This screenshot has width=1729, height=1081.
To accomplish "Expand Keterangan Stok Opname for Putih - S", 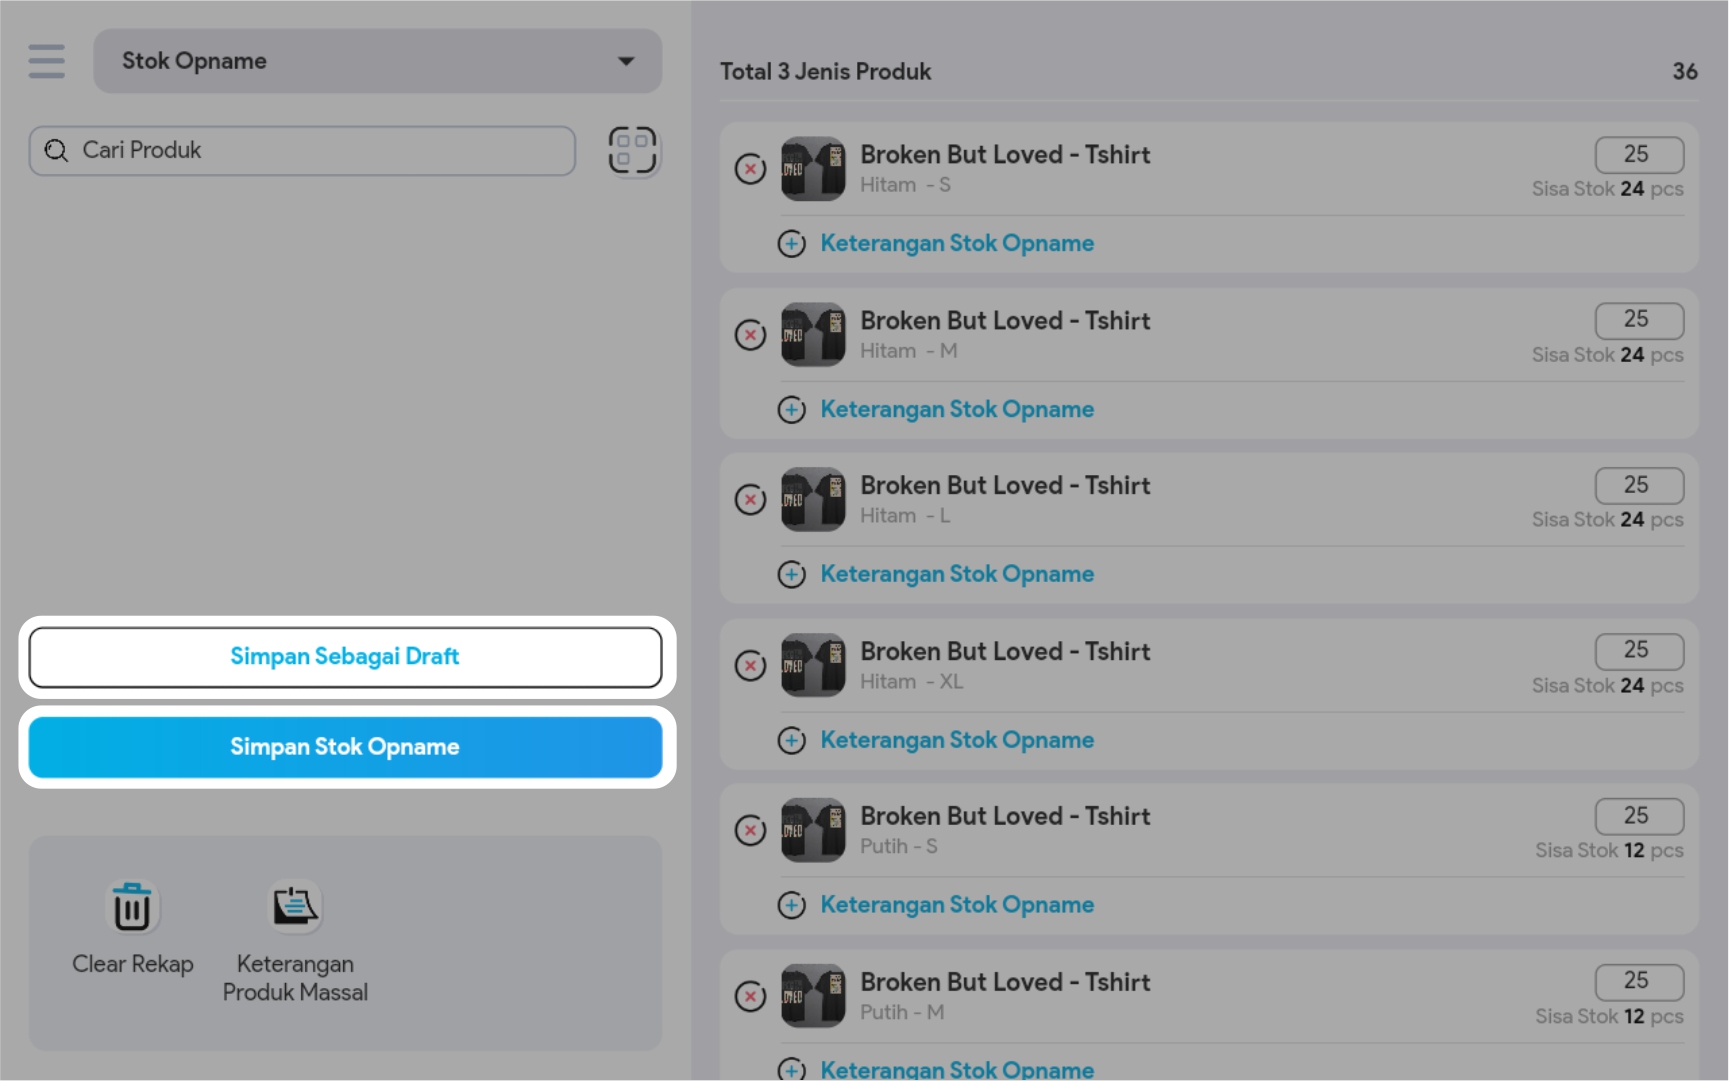I will point(956,905).
